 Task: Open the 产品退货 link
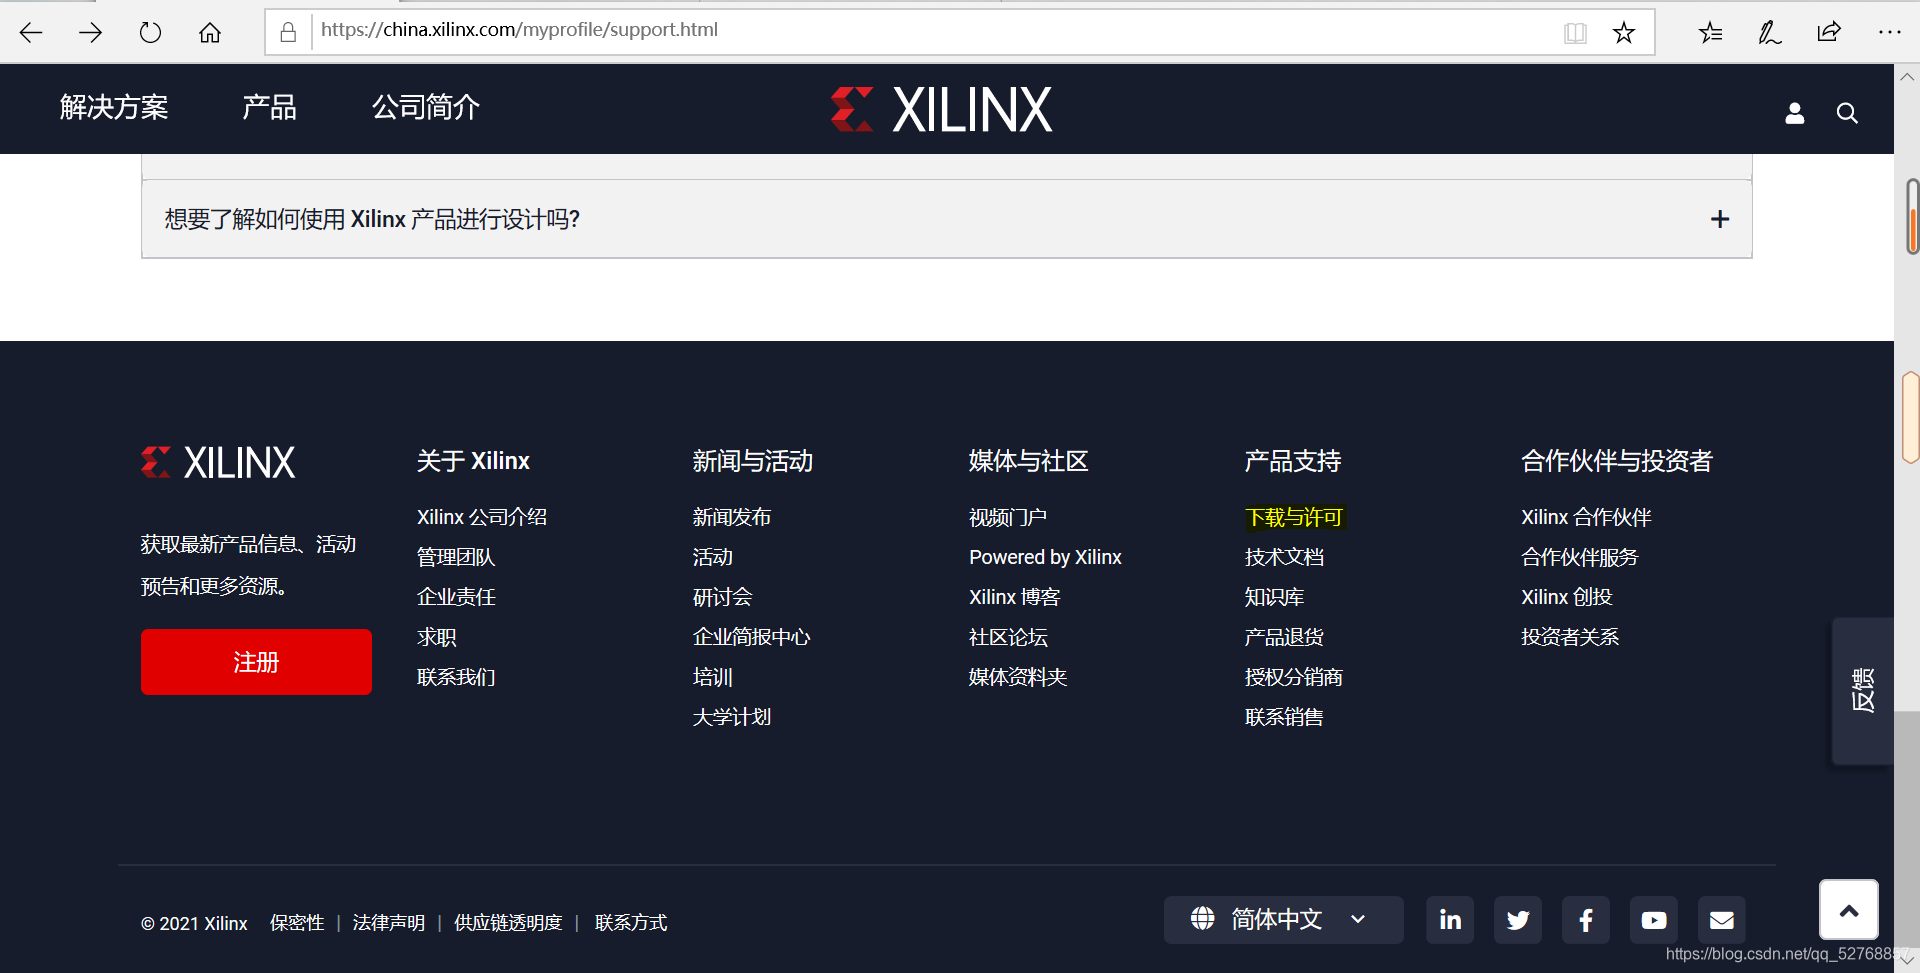coord(1284,637)
